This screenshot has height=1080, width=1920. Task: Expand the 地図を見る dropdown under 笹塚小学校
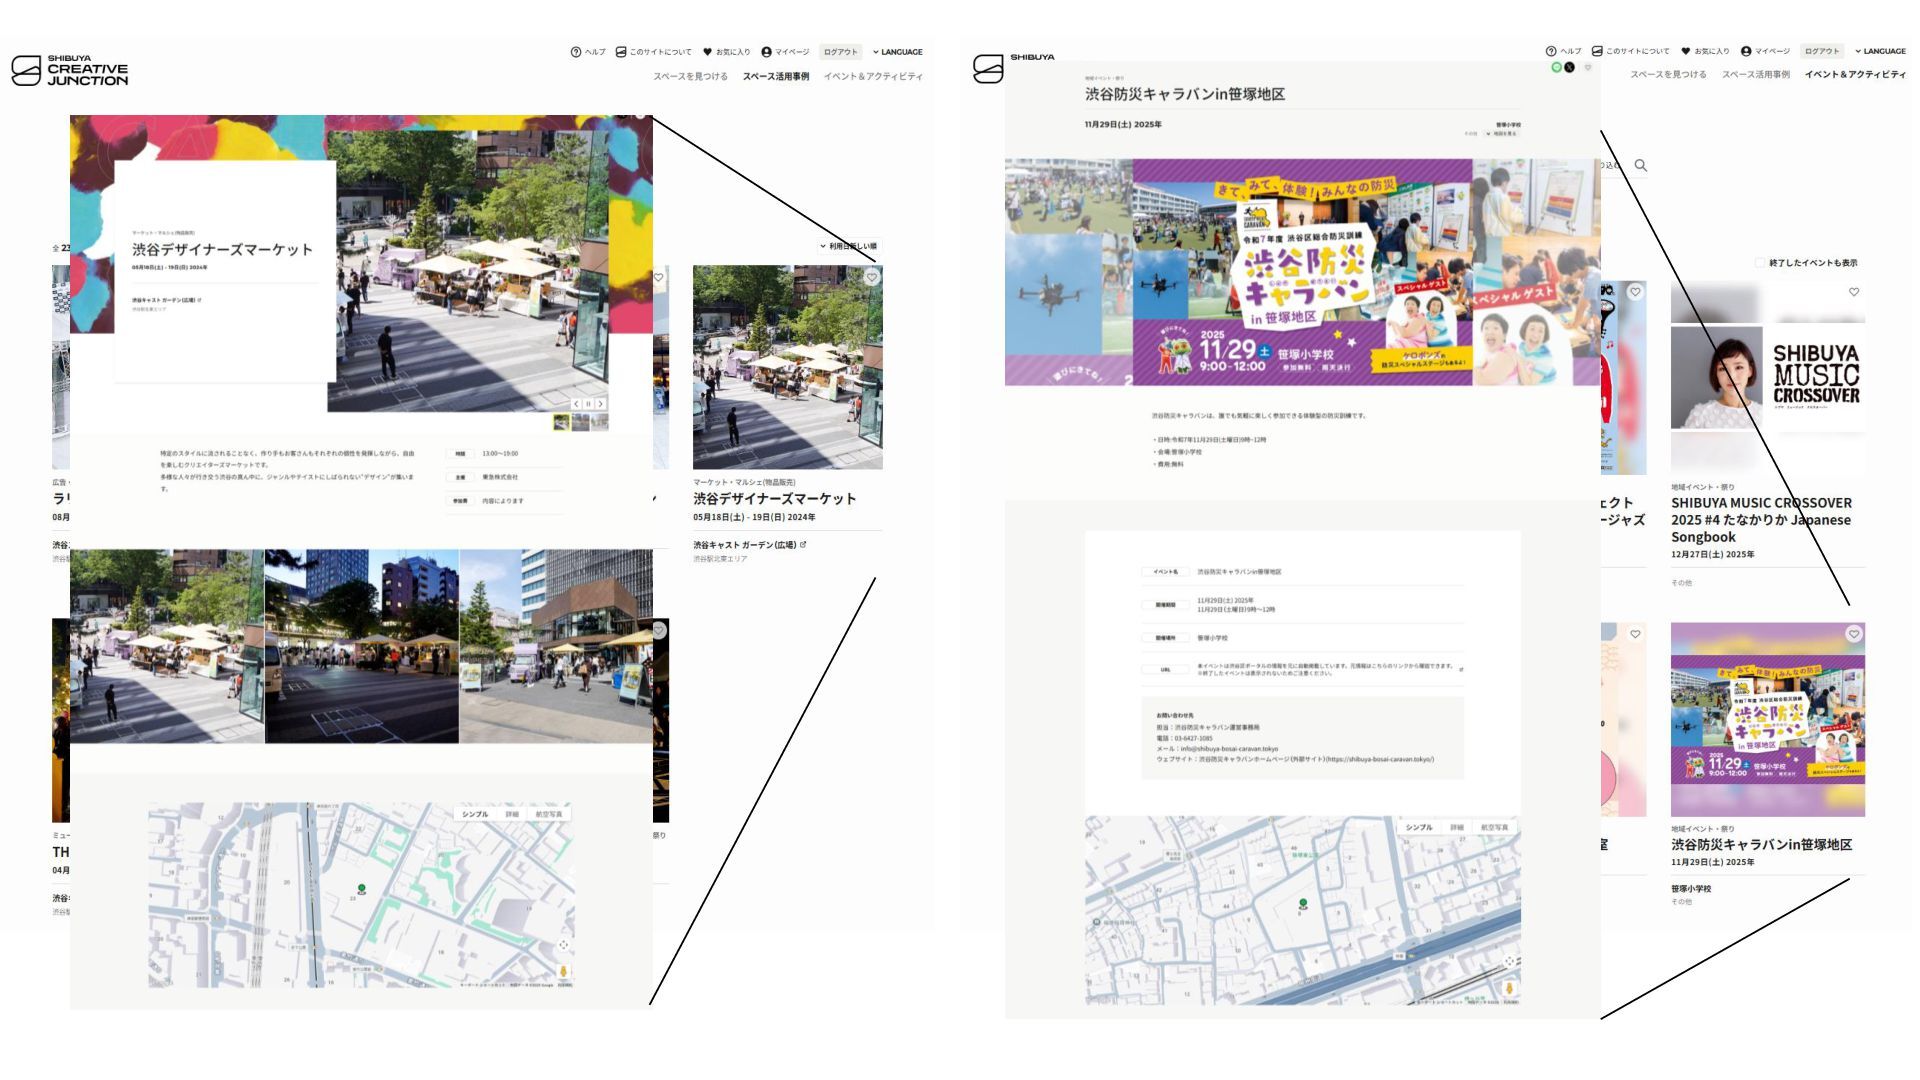(1503, 133)
